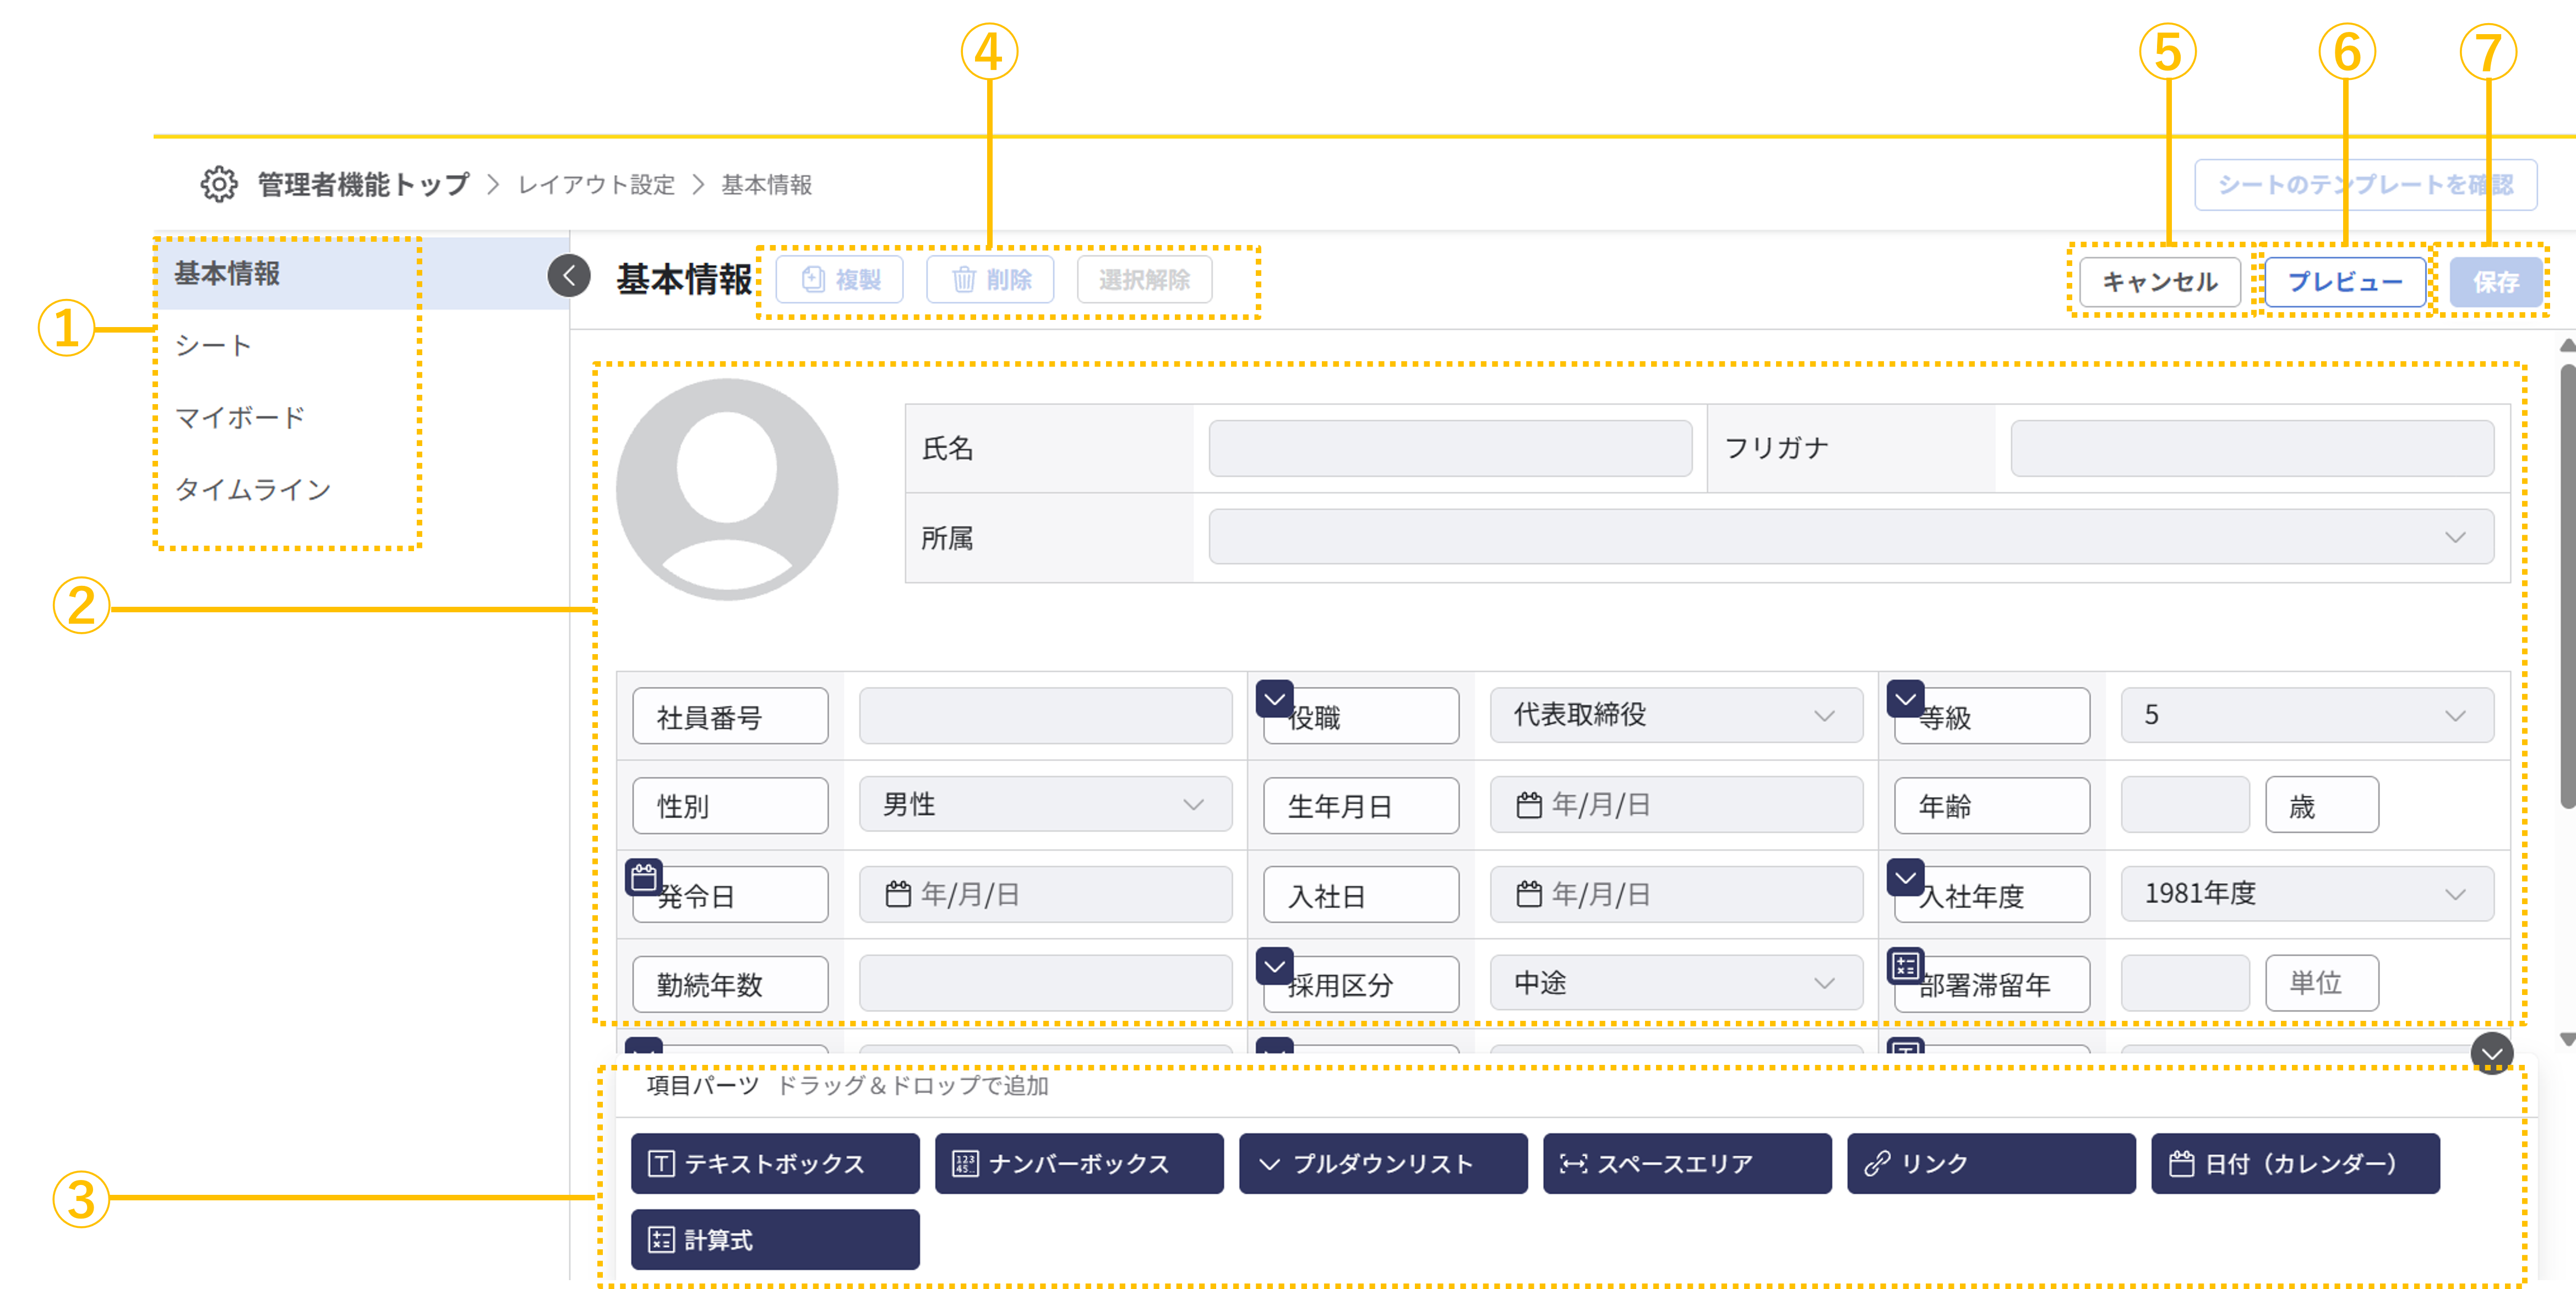Image resolution: width=2576 pixels, height=1289 pixels.
Task: Select the スペースエリア part
Action: (1687, 1163)
